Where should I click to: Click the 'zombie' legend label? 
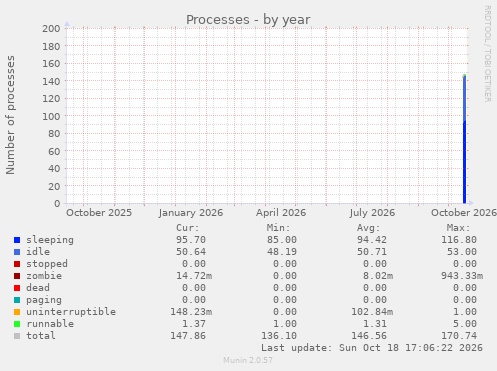coord(44,276)
